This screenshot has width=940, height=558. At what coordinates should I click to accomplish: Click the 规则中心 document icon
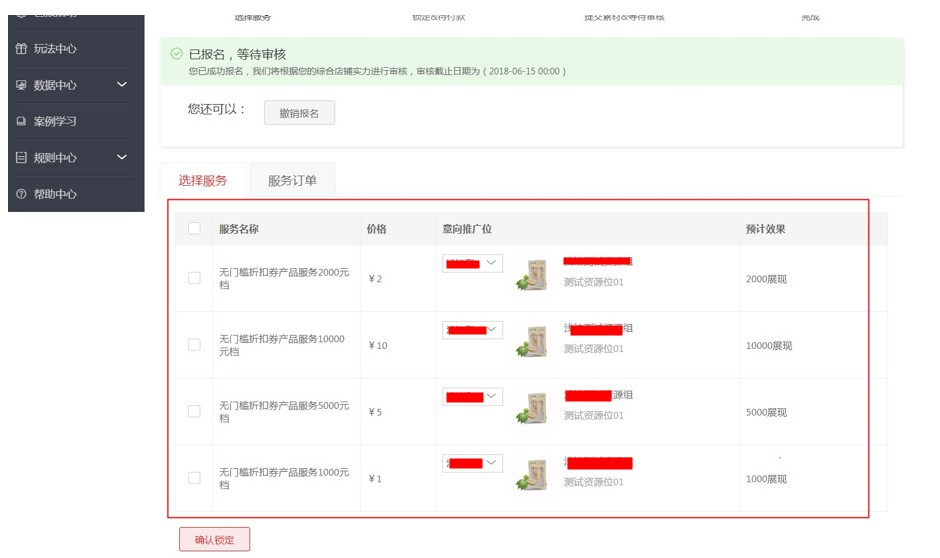pos(21,158)
